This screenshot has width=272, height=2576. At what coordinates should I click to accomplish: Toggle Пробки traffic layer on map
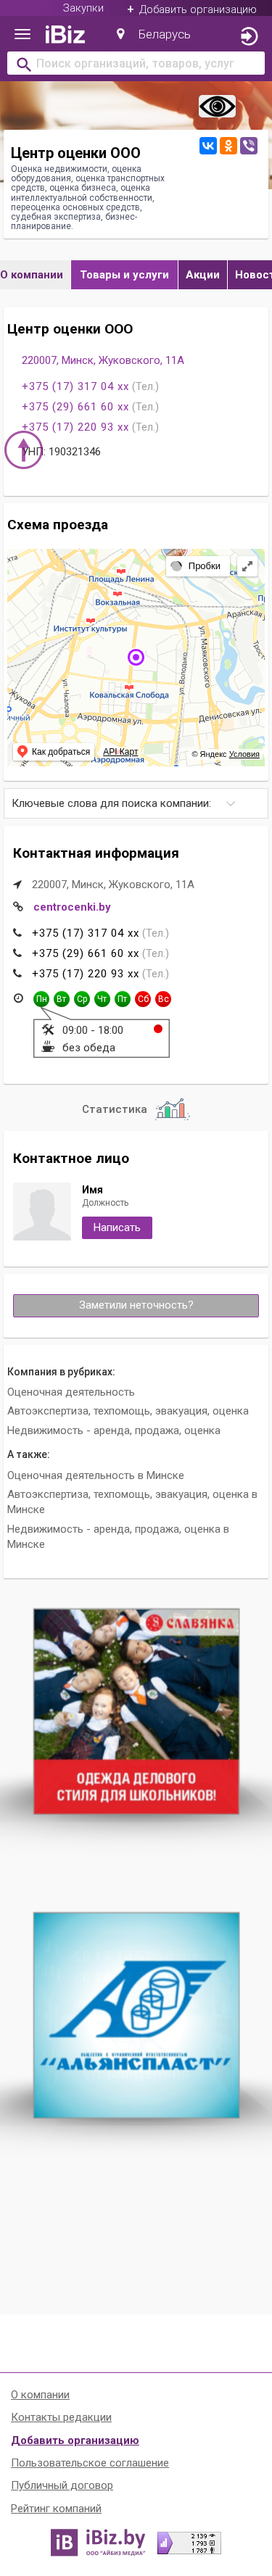196,566
